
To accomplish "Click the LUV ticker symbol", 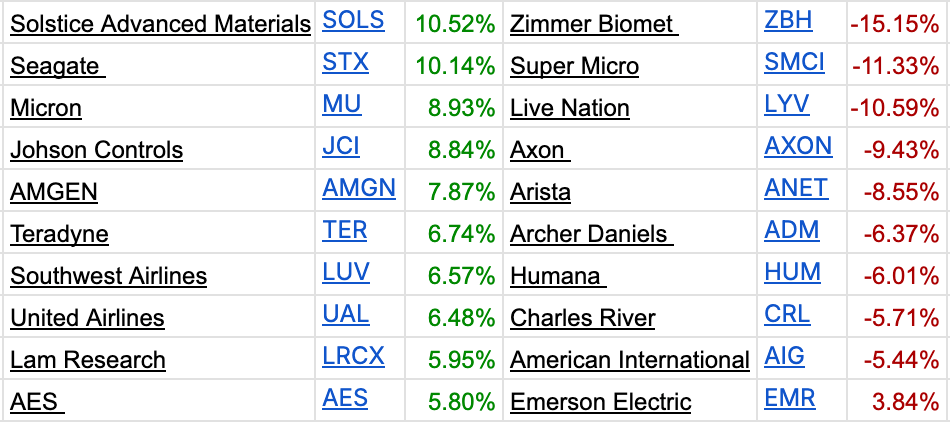I will [345, 272].
